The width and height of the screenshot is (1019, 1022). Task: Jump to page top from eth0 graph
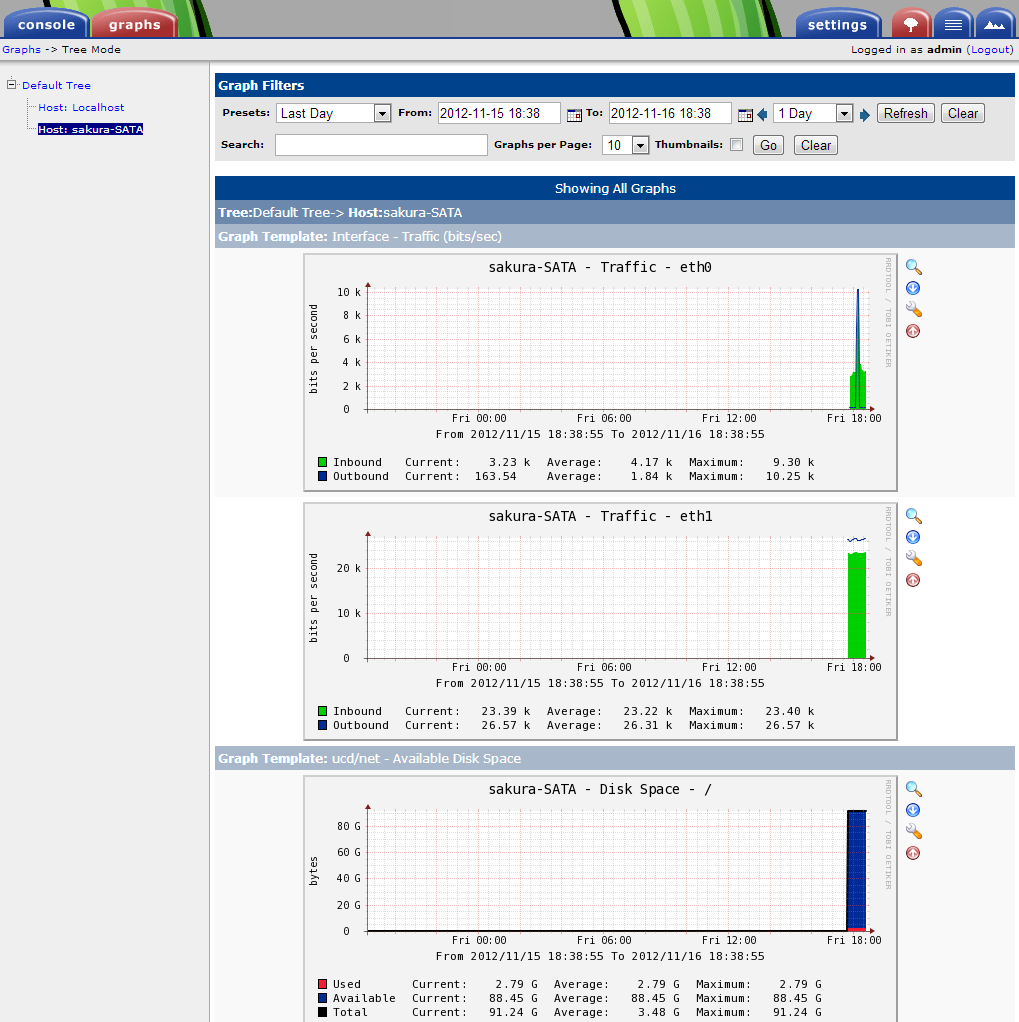tap(913, 332)
